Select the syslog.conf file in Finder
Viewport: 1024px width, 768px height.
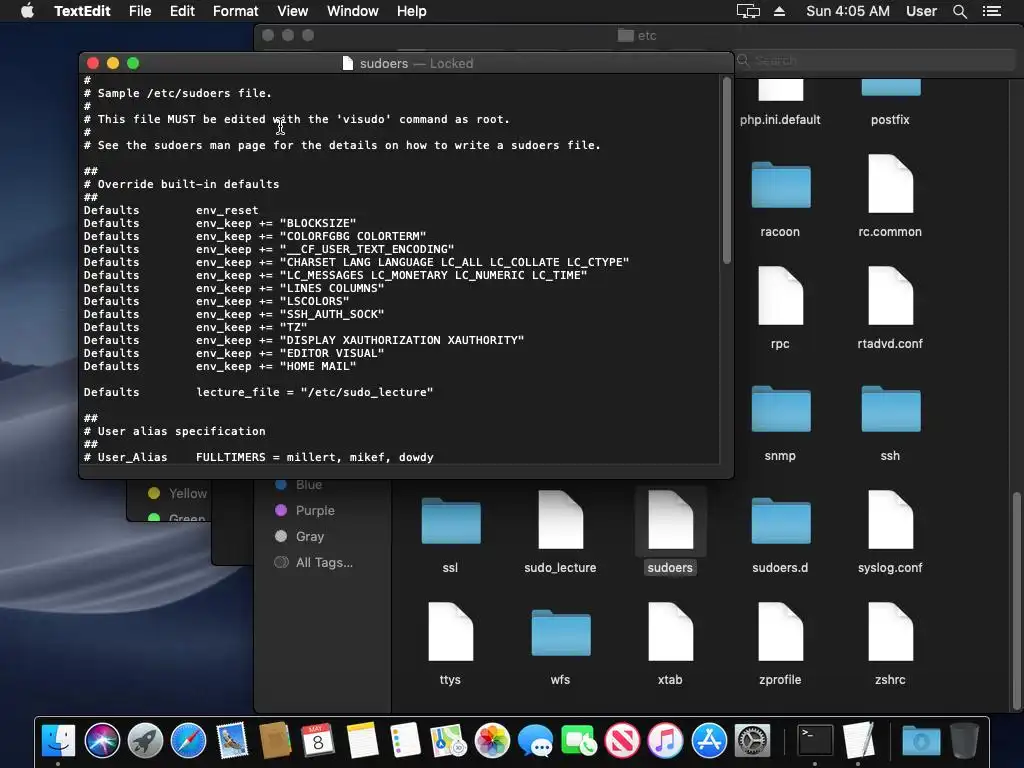click(x=890, y=520)
